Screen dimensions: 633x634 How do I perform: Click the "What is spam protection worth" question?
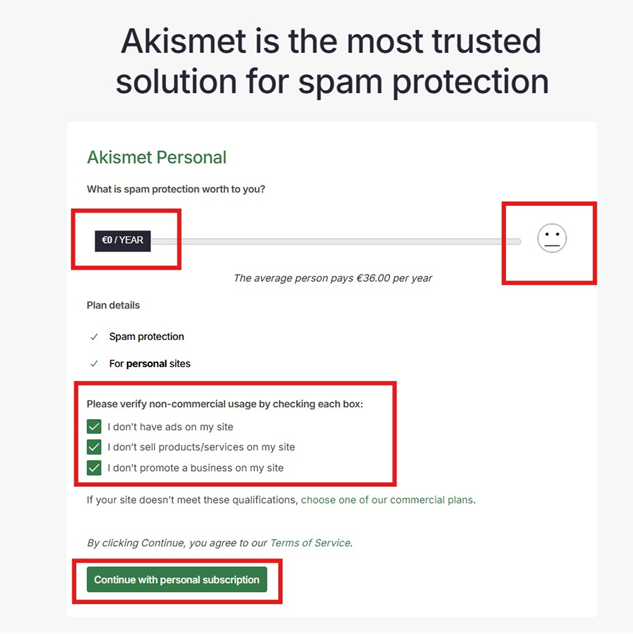[176, 189]
